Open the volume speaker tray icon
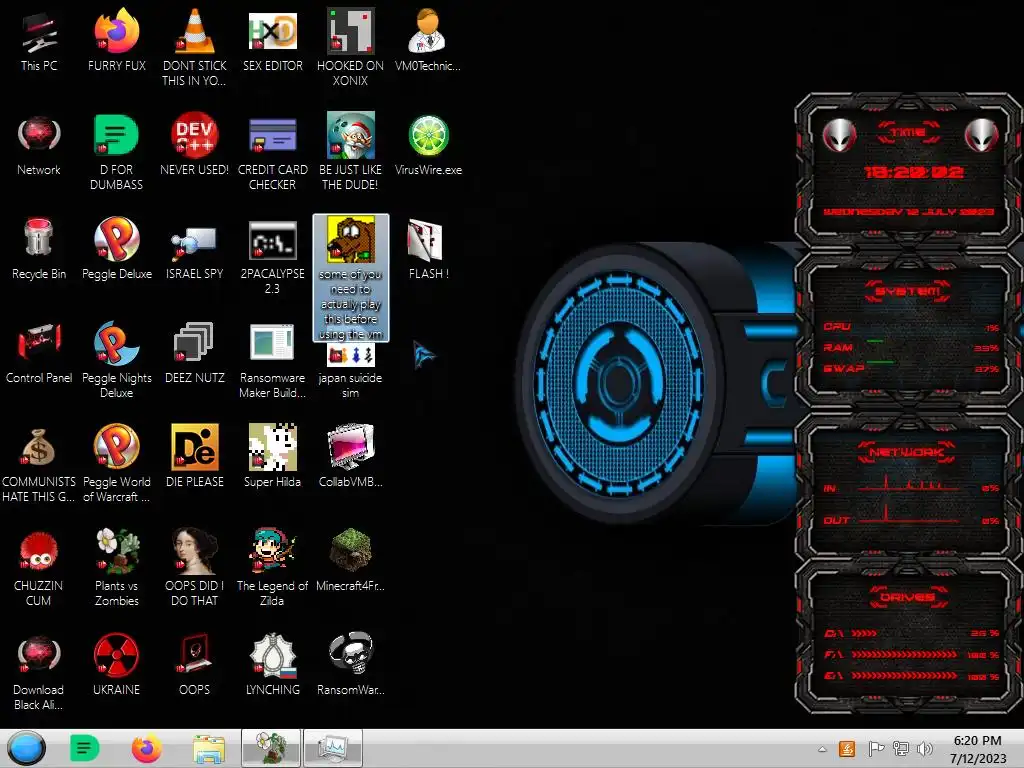The height and width of the screenshot is (768, 1024). point(925,748)
